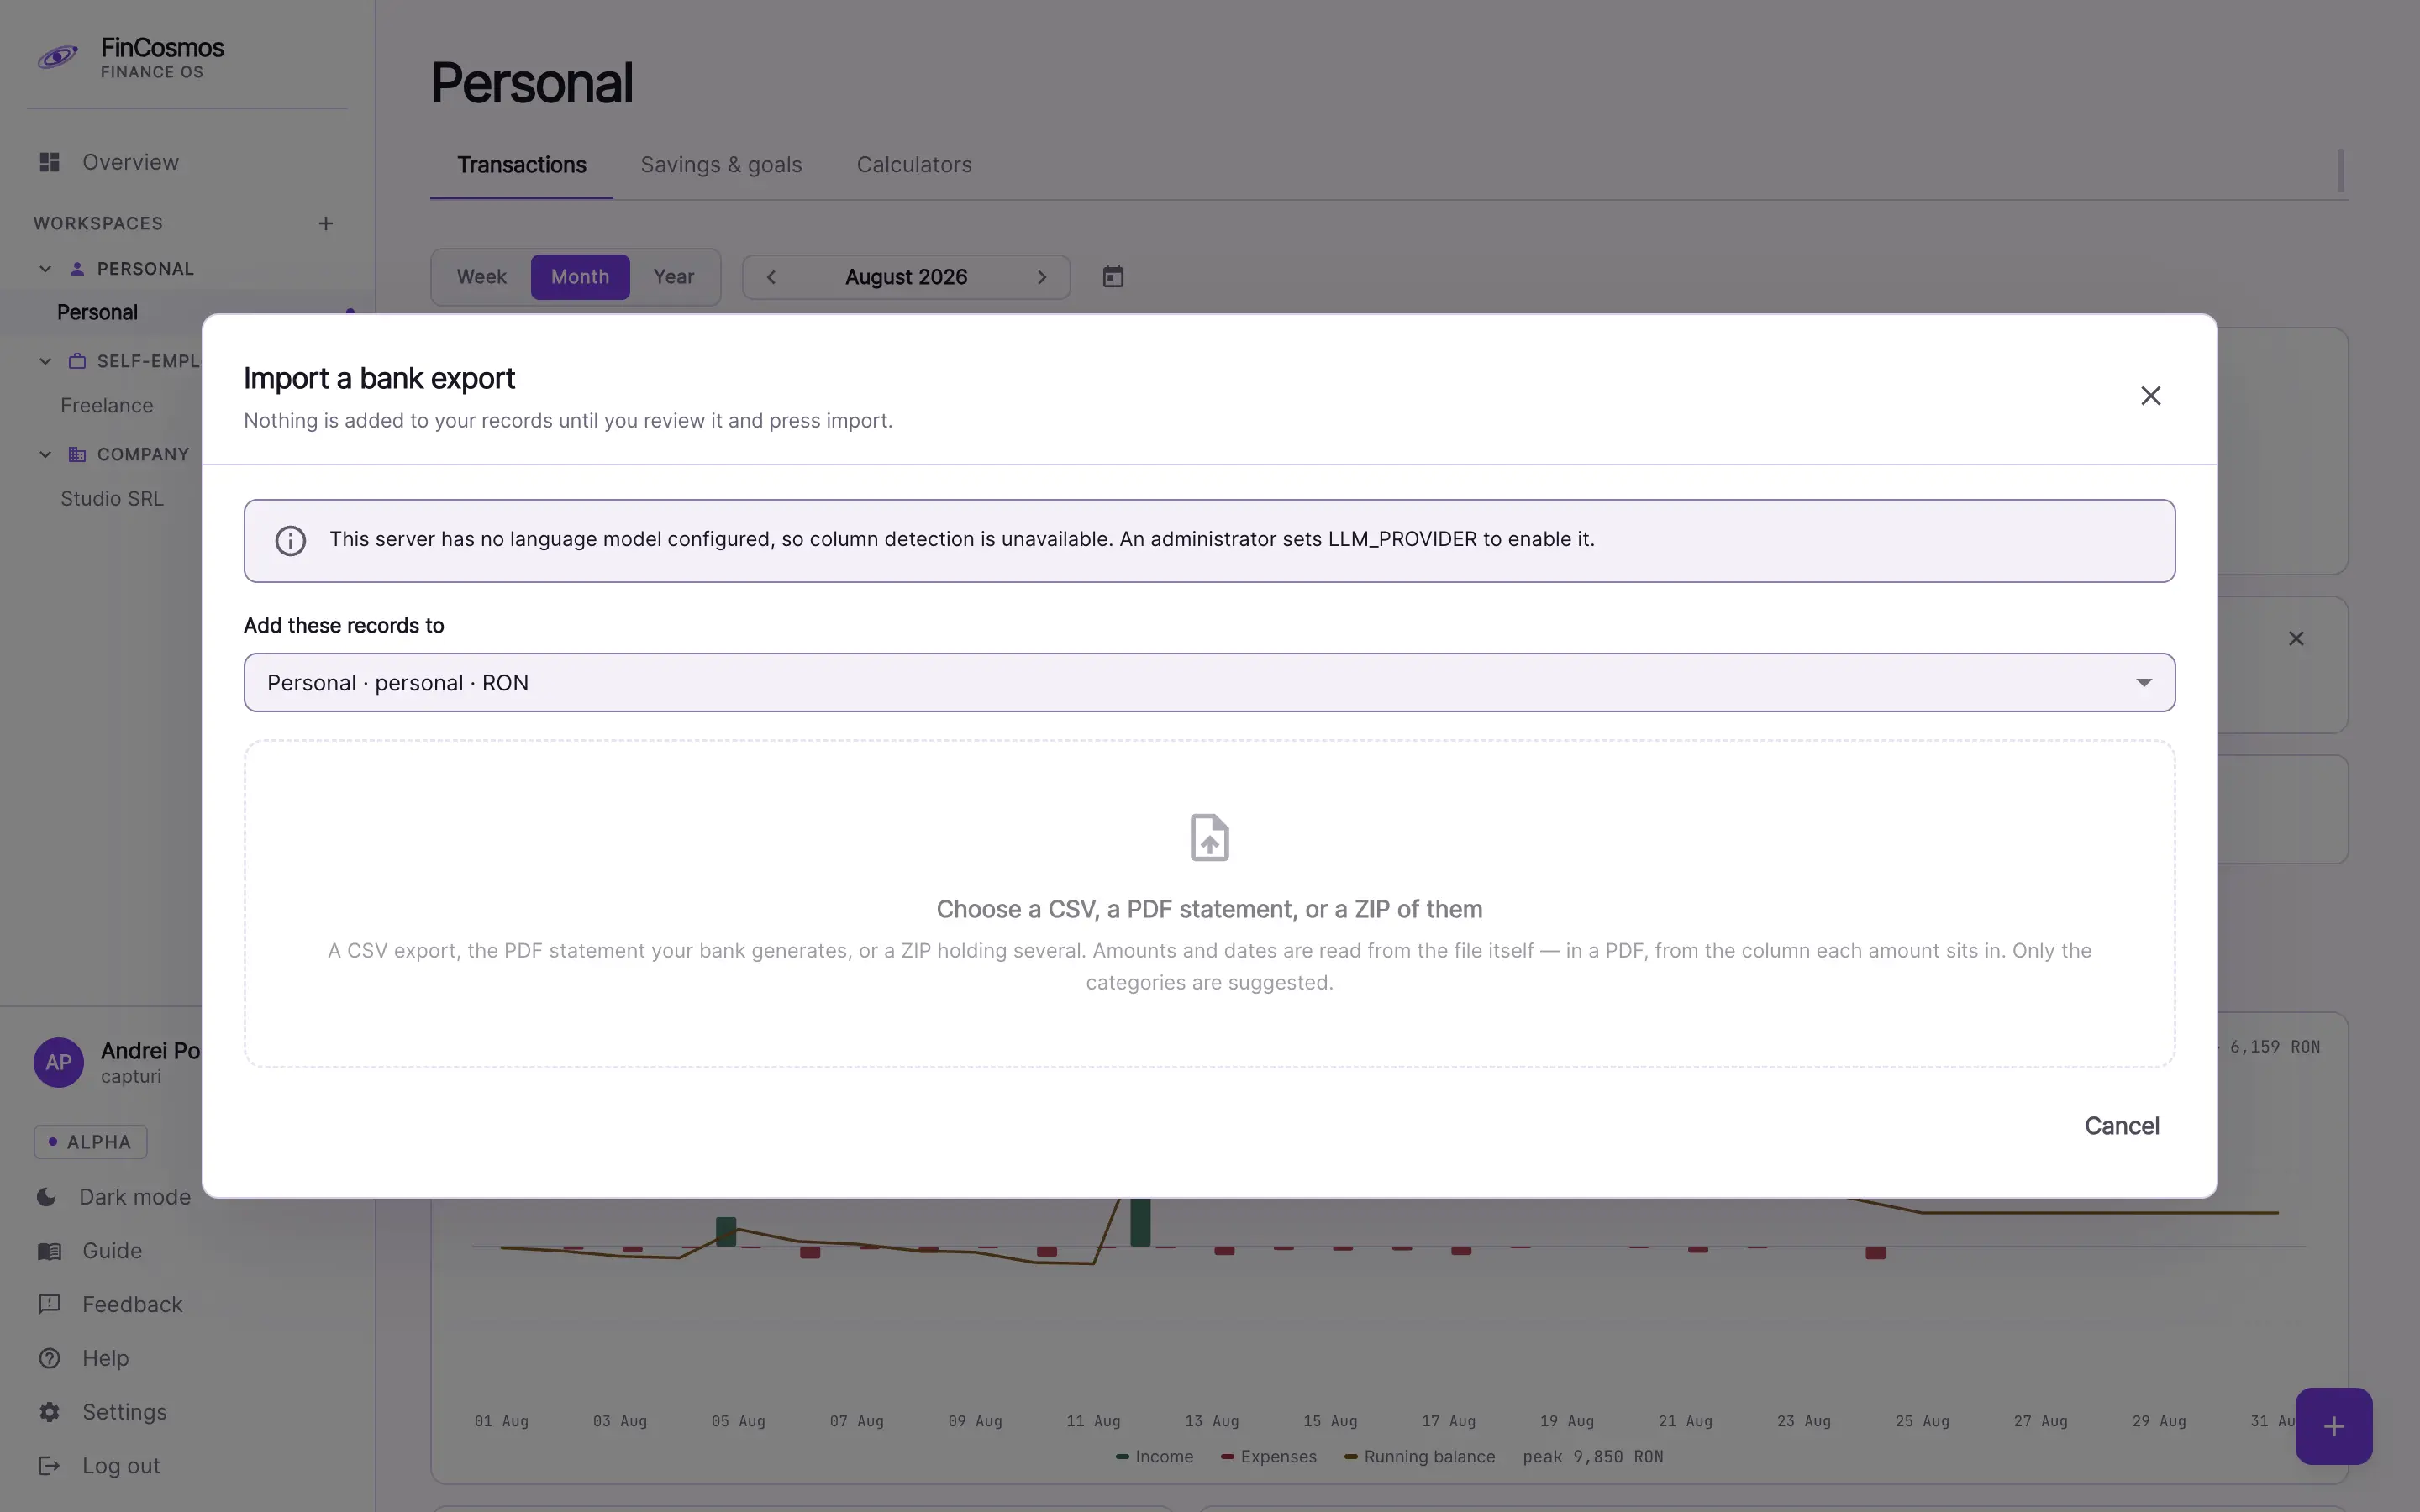Collapse the PERSONAL workspace group
The image size is (2420, 1512).
pos(45,269)
